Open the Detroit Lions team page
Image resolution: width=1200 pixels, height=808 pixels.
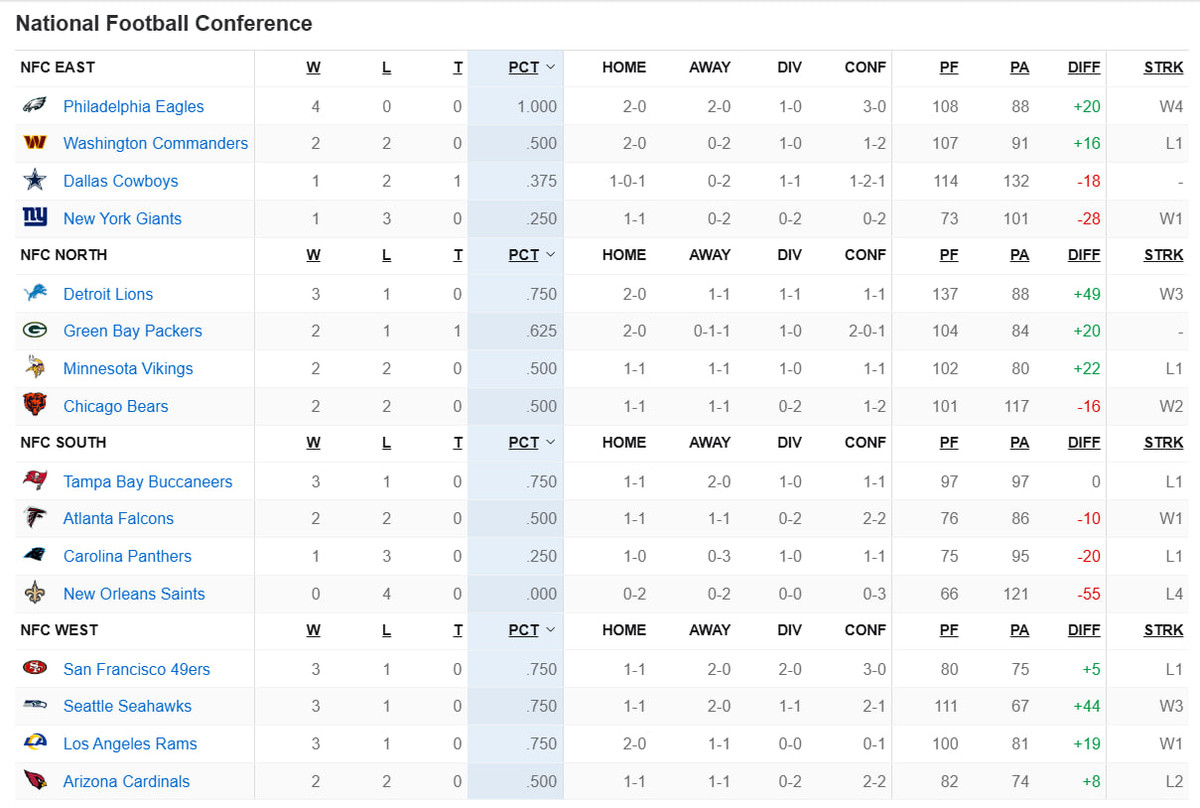108,294
